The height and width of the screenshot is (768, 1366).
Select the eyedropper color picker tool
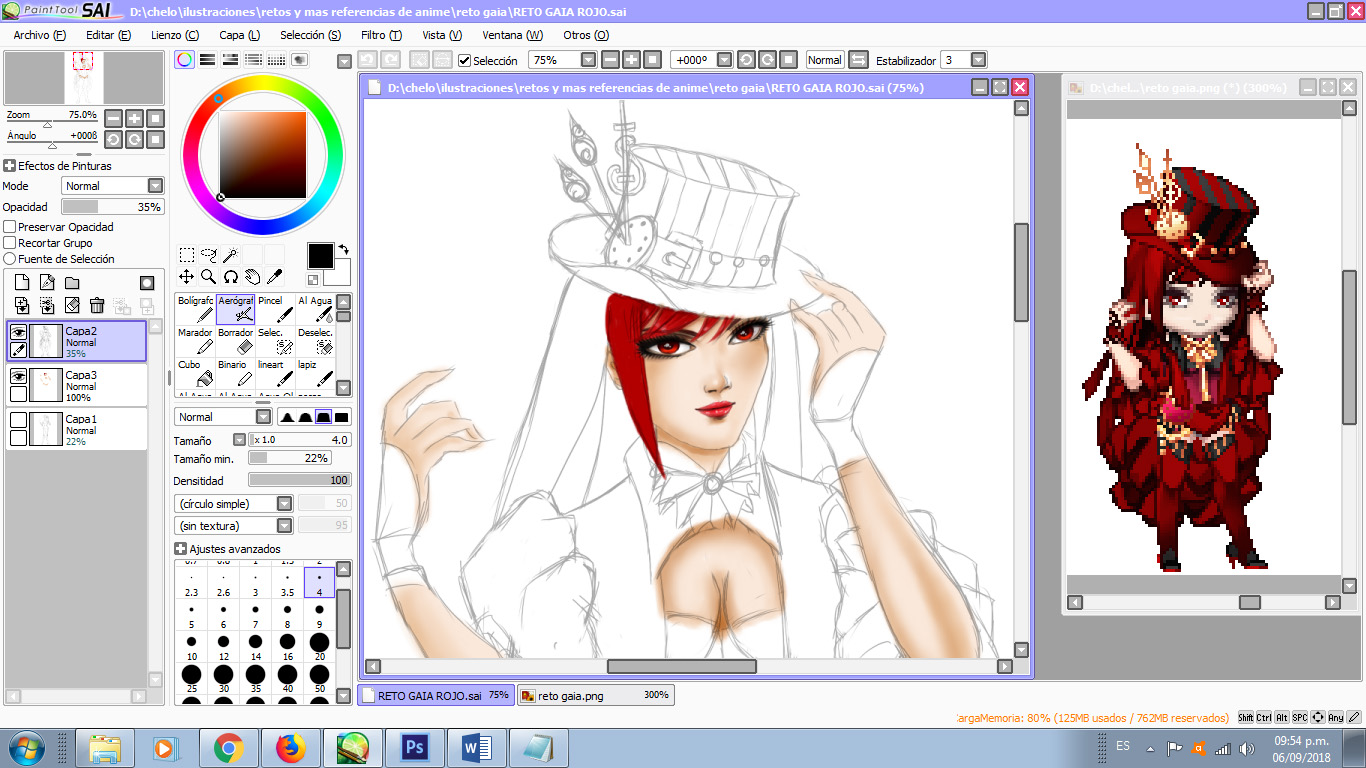[275, 277]
